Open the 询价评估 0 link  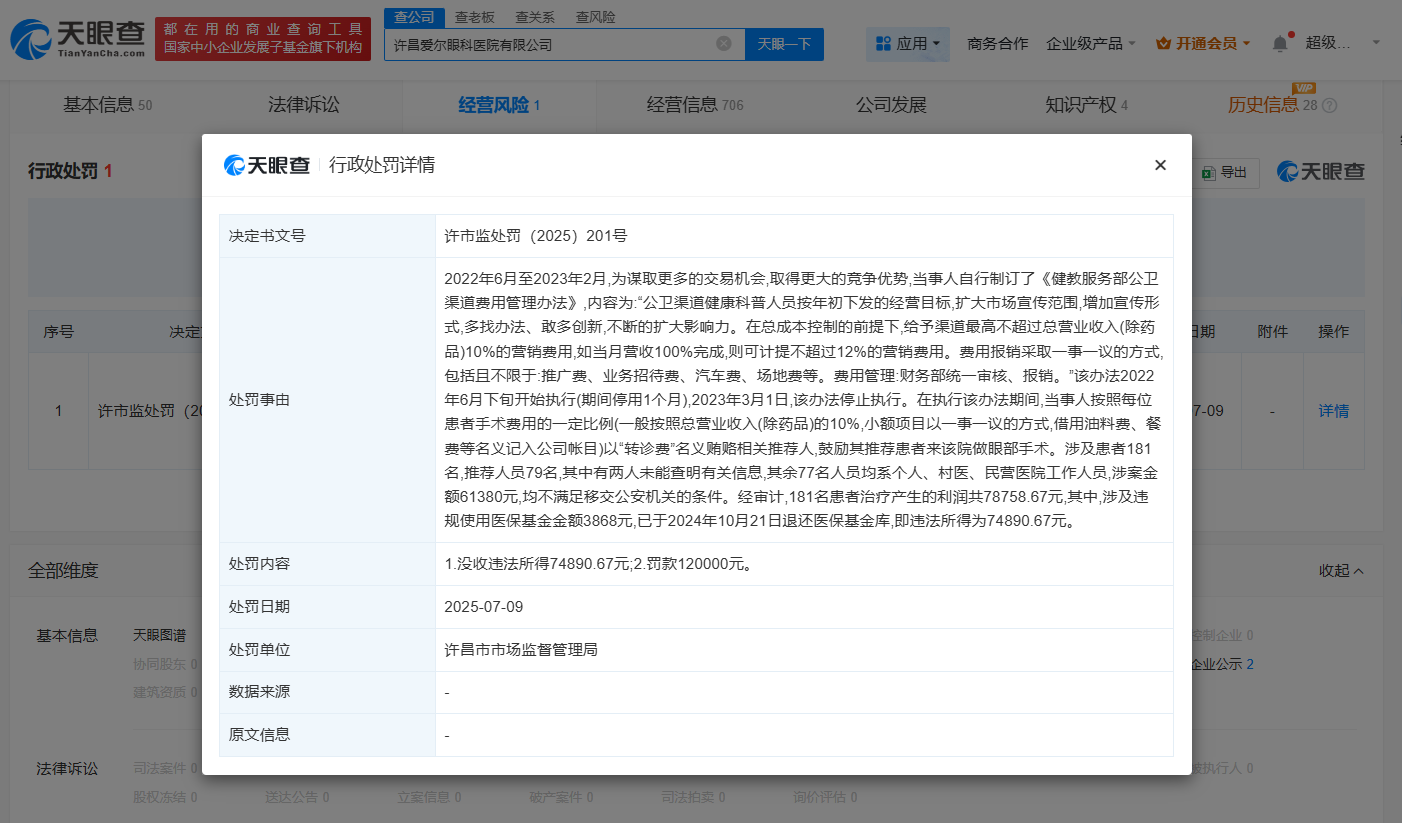(825, 797)
